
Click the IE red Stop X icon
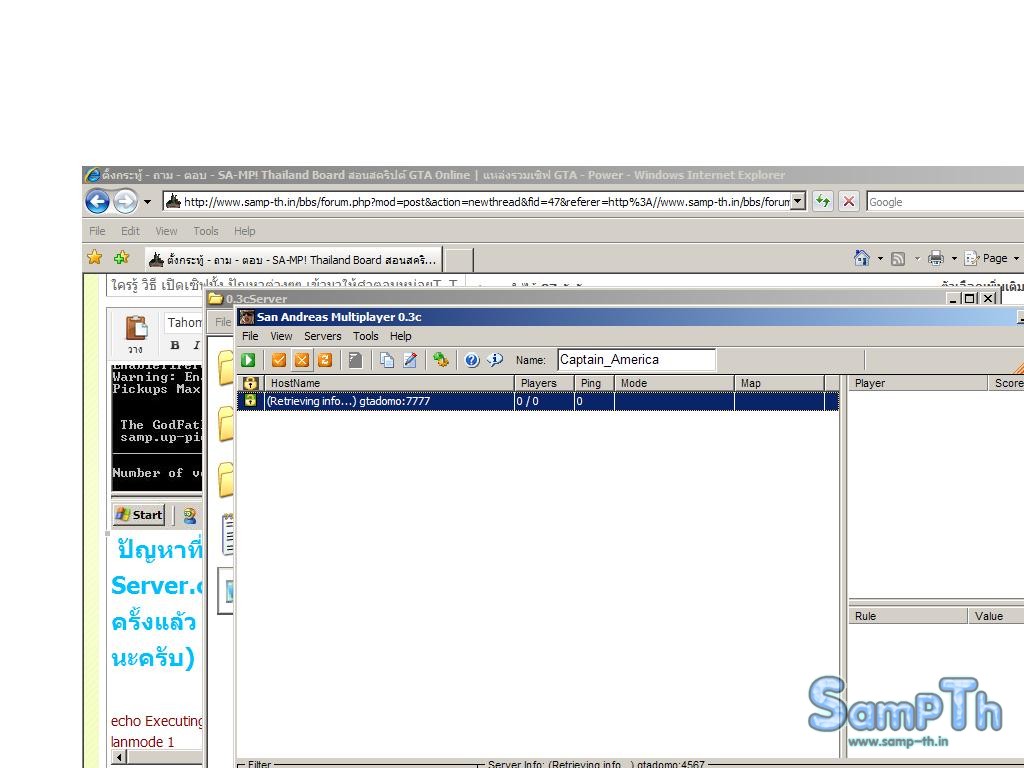point(849,201)
